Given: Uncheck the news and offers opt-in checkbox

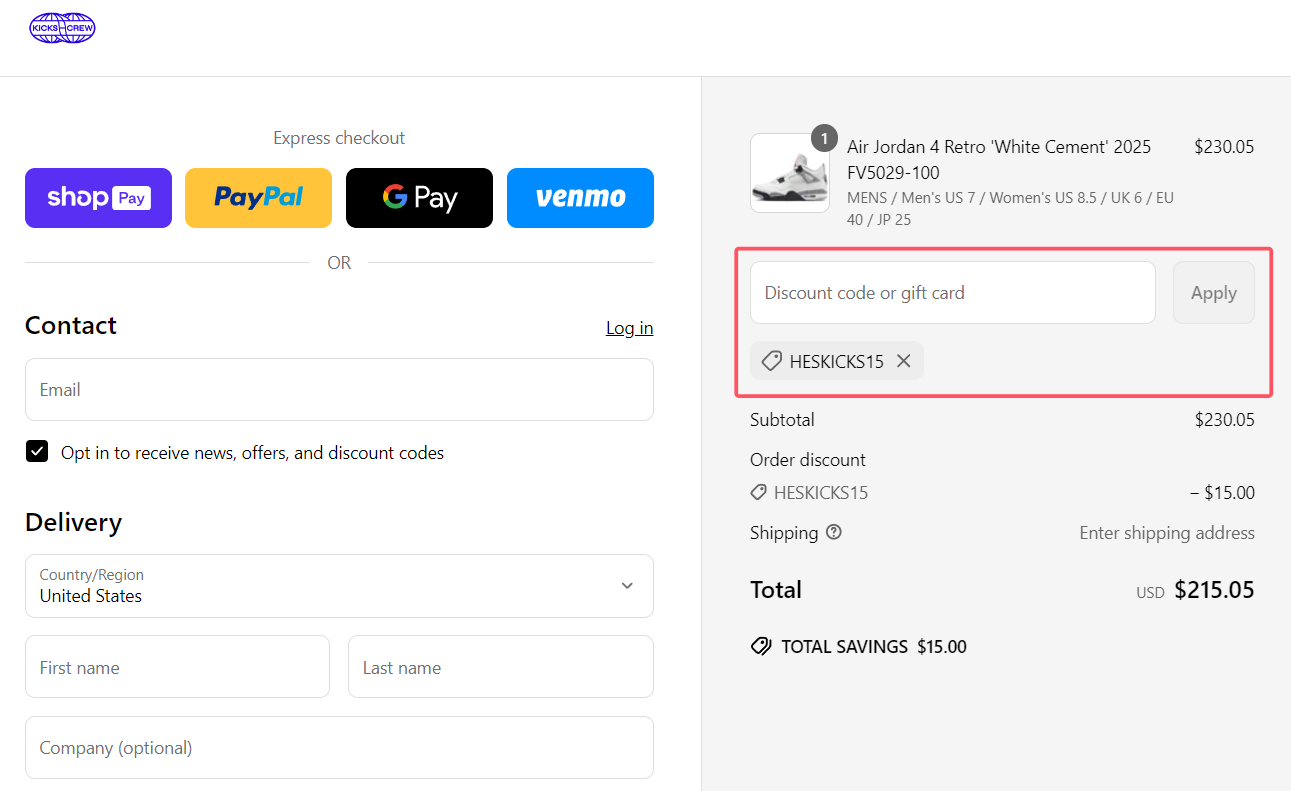Looking at the screenshot, I should (x=37, y=452).
